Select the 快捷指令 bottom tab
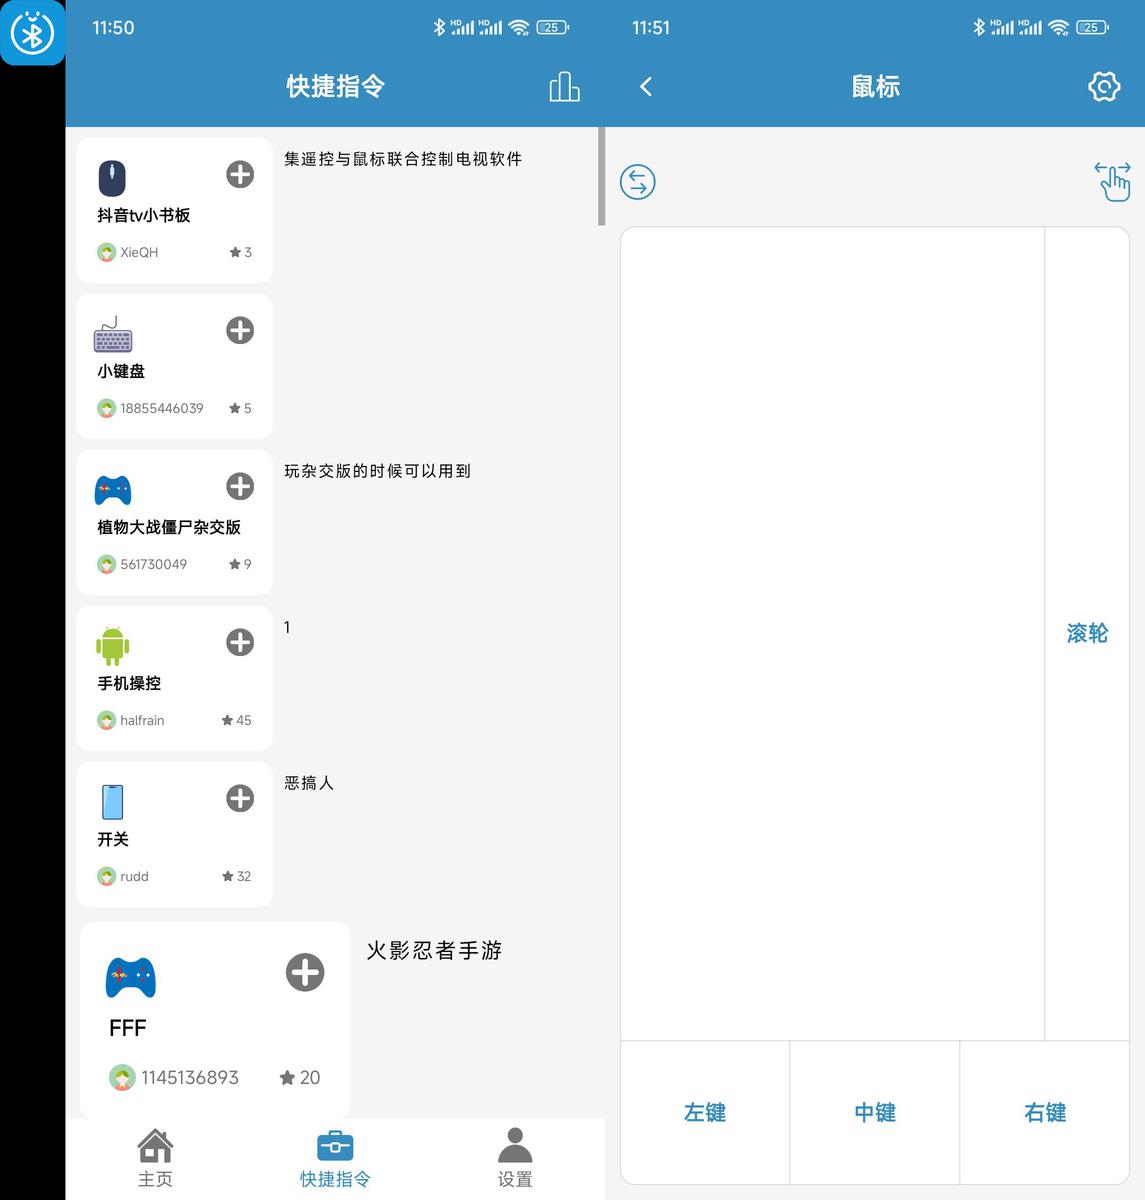The height and width of the screenshot is (1200, 1145). (335, 1159)
